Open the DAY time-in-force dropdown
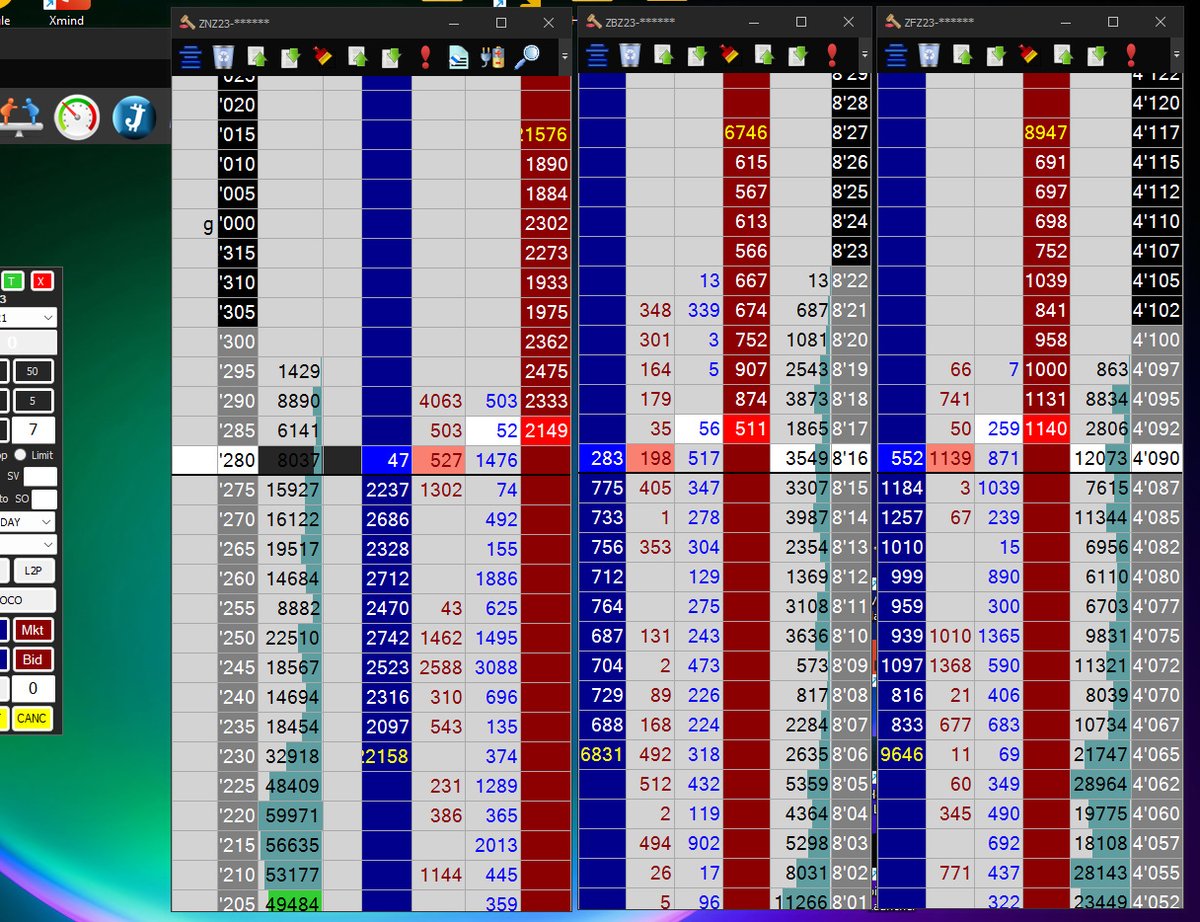Image resolution: width=1200 pixels, height=922 pixels. coord(28,522)
